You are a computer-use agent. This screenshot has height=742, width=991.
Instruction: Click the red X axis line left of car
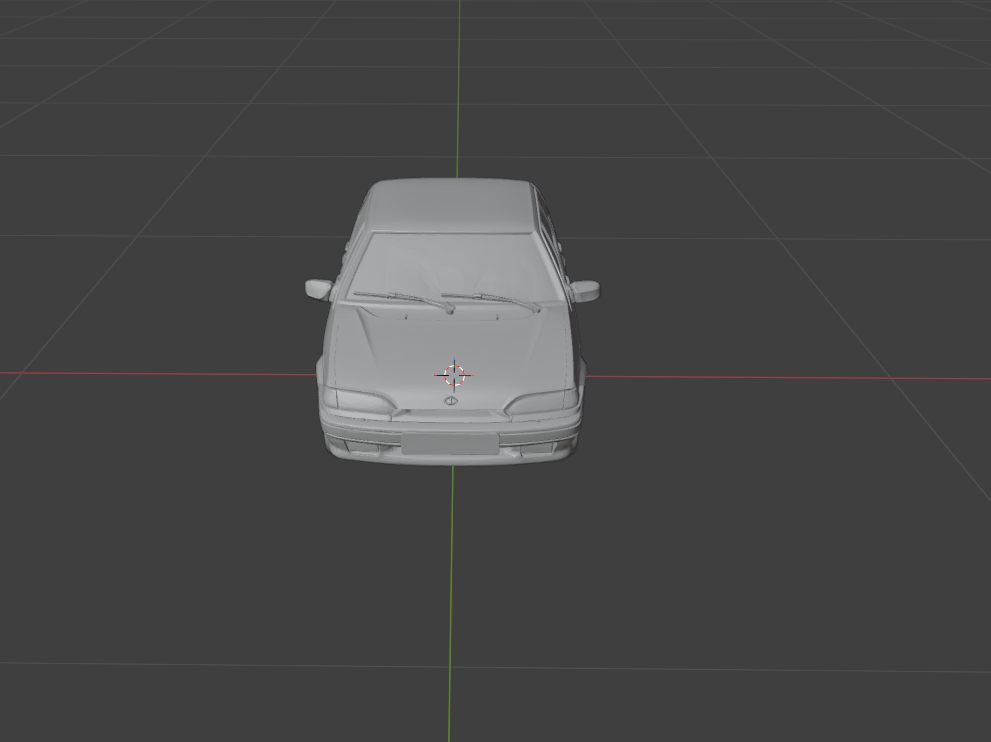(150, 373)
